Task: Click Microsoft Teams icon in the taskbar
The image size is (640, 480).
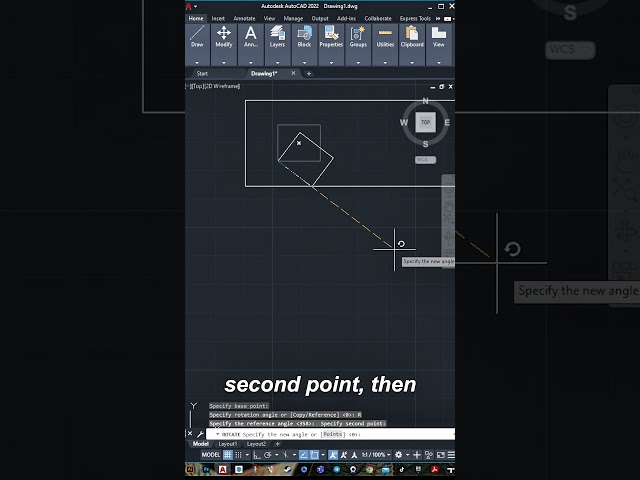Action: pos(320,469)
